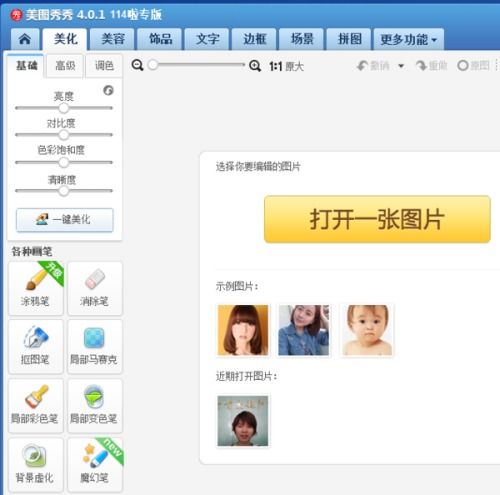Select the 局部彩色笔 color brush tool

[36, 406]
